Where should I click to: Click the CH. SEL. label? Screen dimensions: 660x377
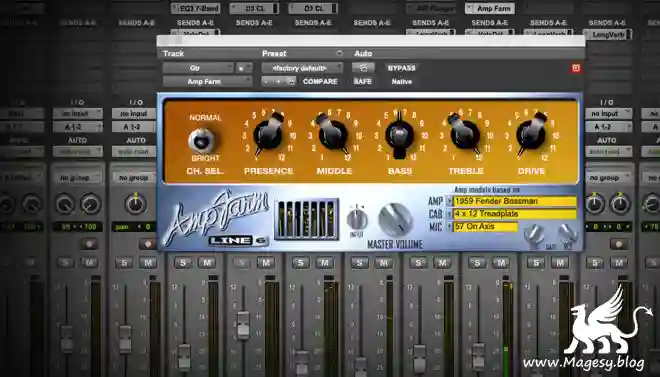[205, 171]
